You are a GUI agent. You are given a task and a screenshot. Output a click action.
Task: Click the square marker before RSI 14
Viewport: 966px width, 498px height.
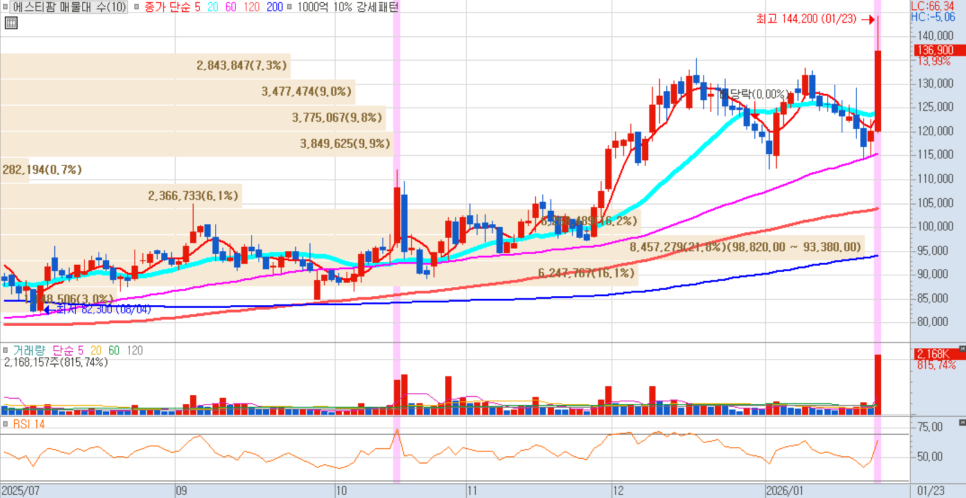click(x=6, y=424)
